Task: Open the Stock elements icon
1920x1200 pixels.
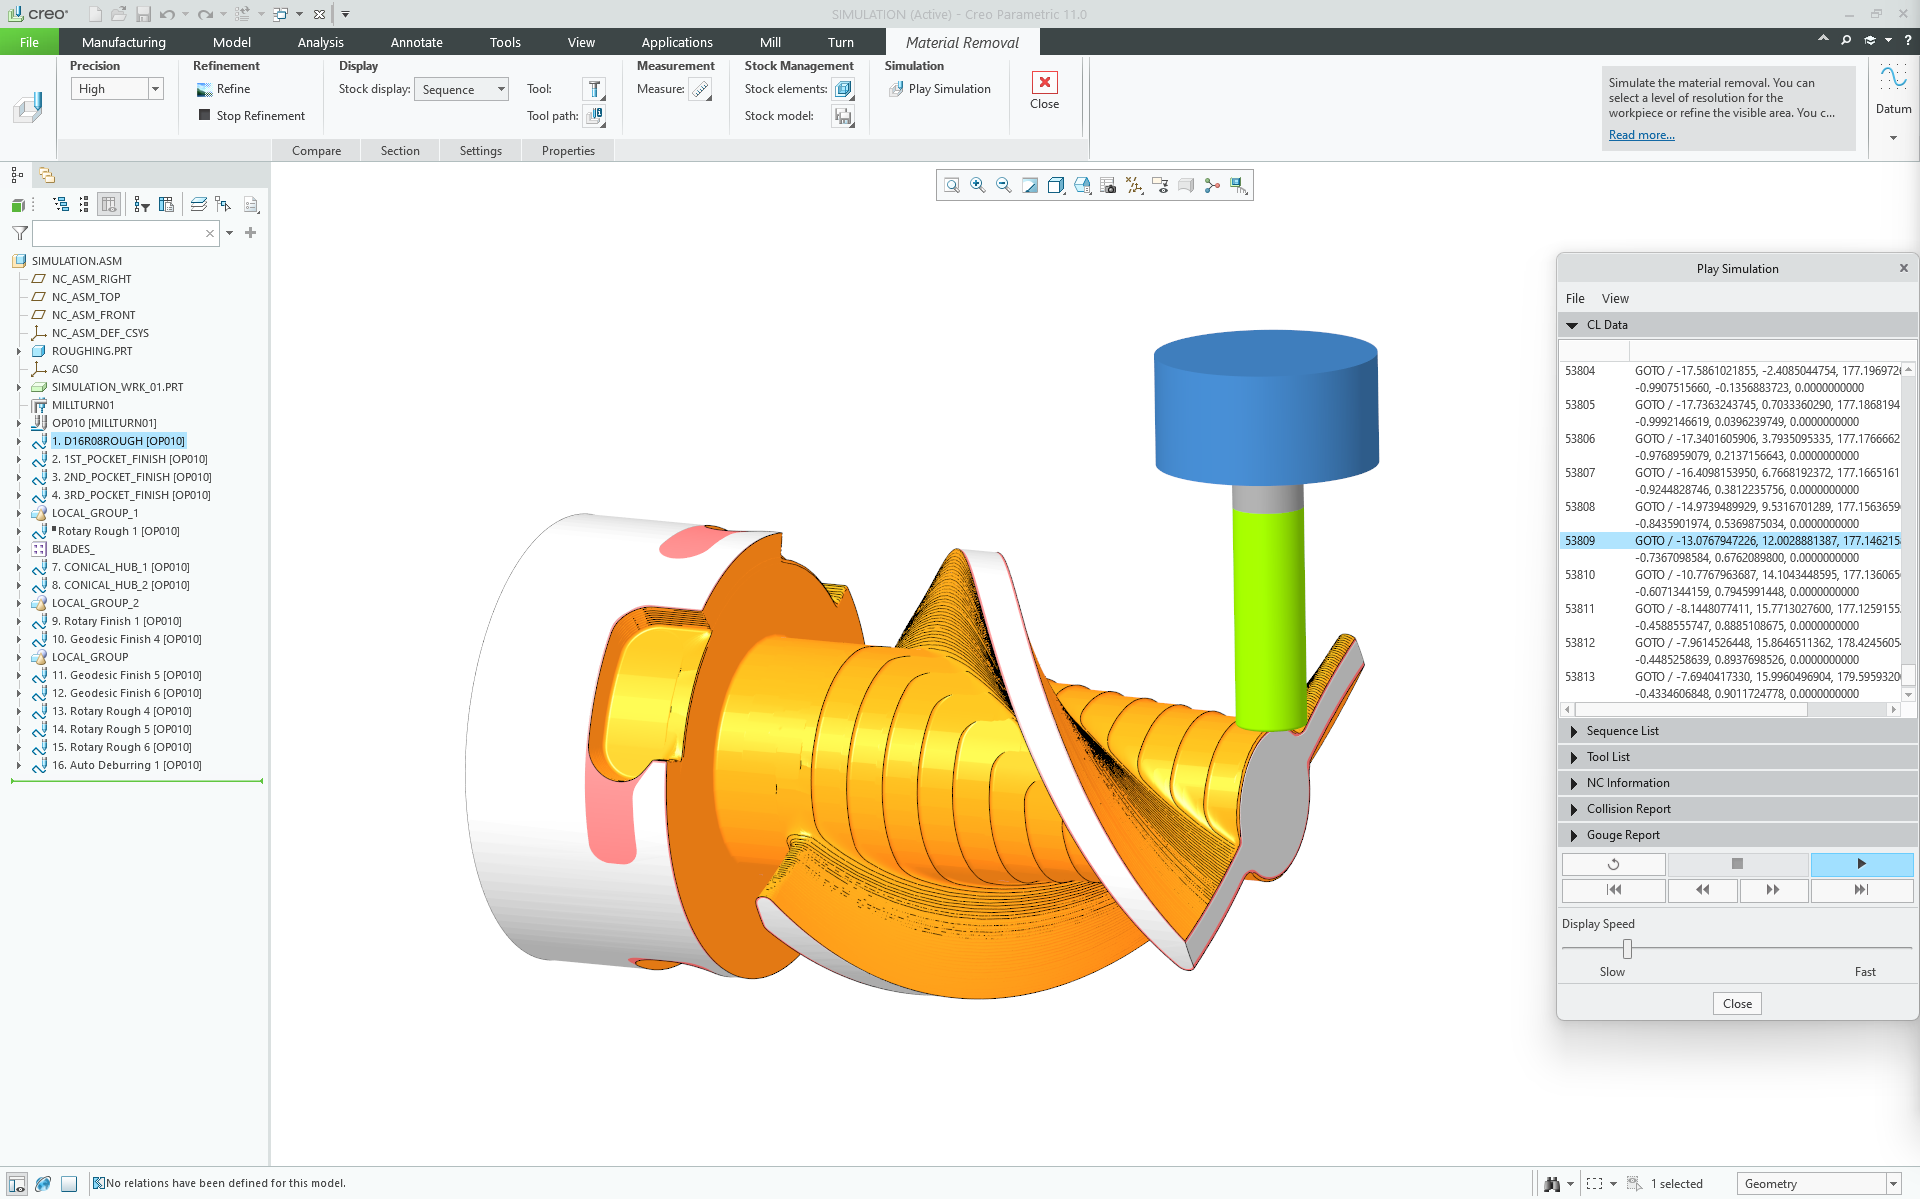Action: pyautogui.click(x=843, y=89)
